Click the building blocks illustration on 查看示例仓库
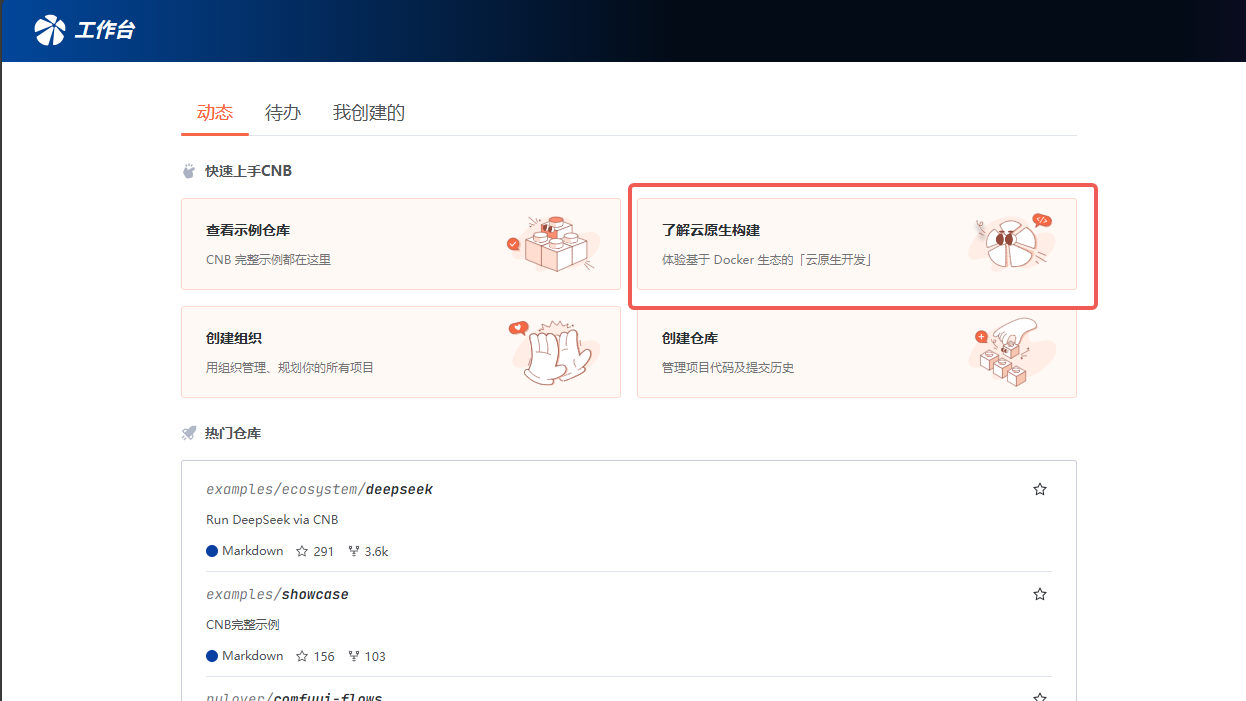The height and width of the screenshot is (701, 1246). 553,243
